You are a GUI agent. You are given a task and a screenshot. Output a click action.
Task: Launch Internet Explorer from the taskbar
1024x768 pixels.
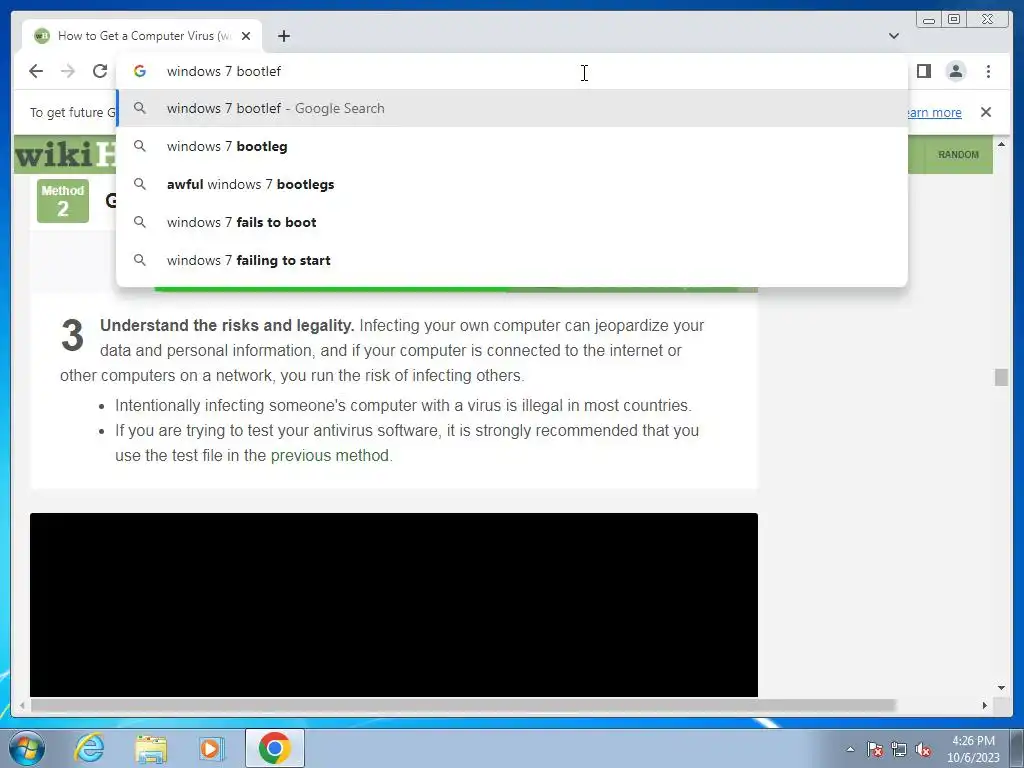pos(89,748)
